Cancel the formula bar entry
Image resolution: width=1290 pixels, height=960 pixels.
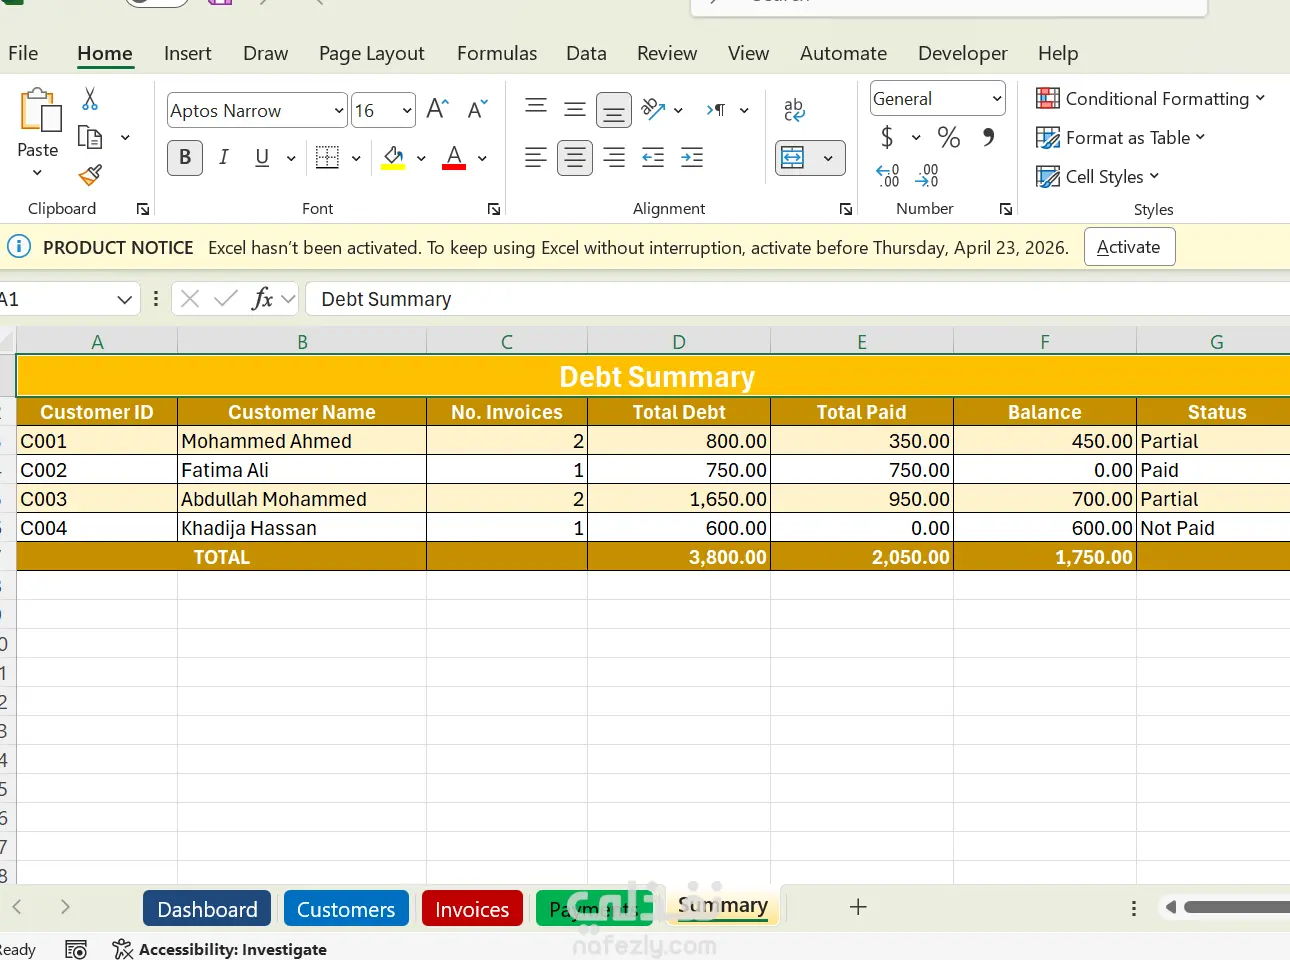tap(190, 299)
